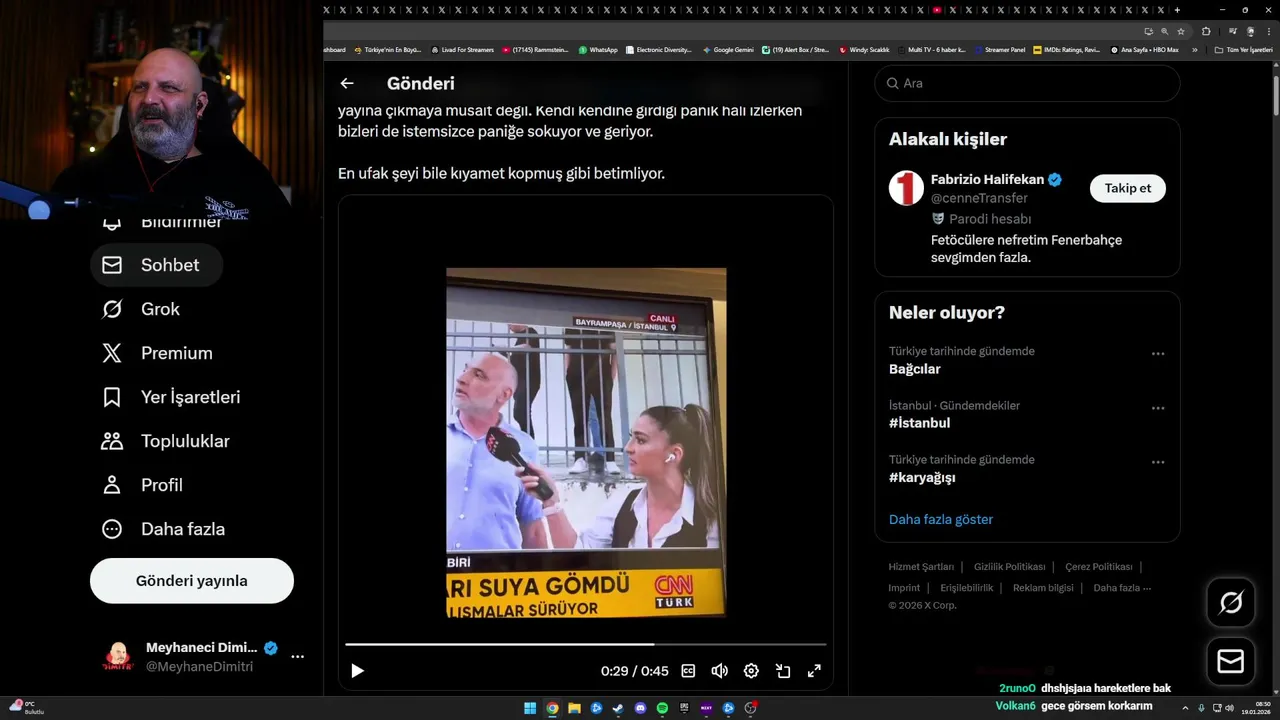Open video in picture-in-picture mode
Image resolution: width=1280 pixels, height=720 pixels.
coord(783,671)
